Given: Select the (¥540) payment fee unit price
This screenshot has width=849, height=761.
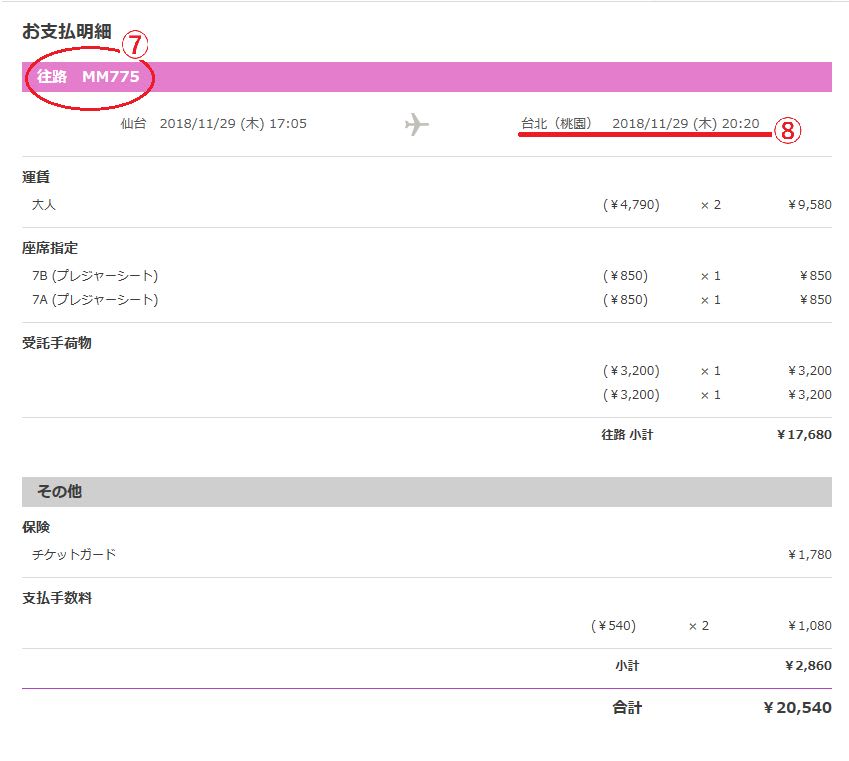Looking at the screenshot, I should [613, 626].
